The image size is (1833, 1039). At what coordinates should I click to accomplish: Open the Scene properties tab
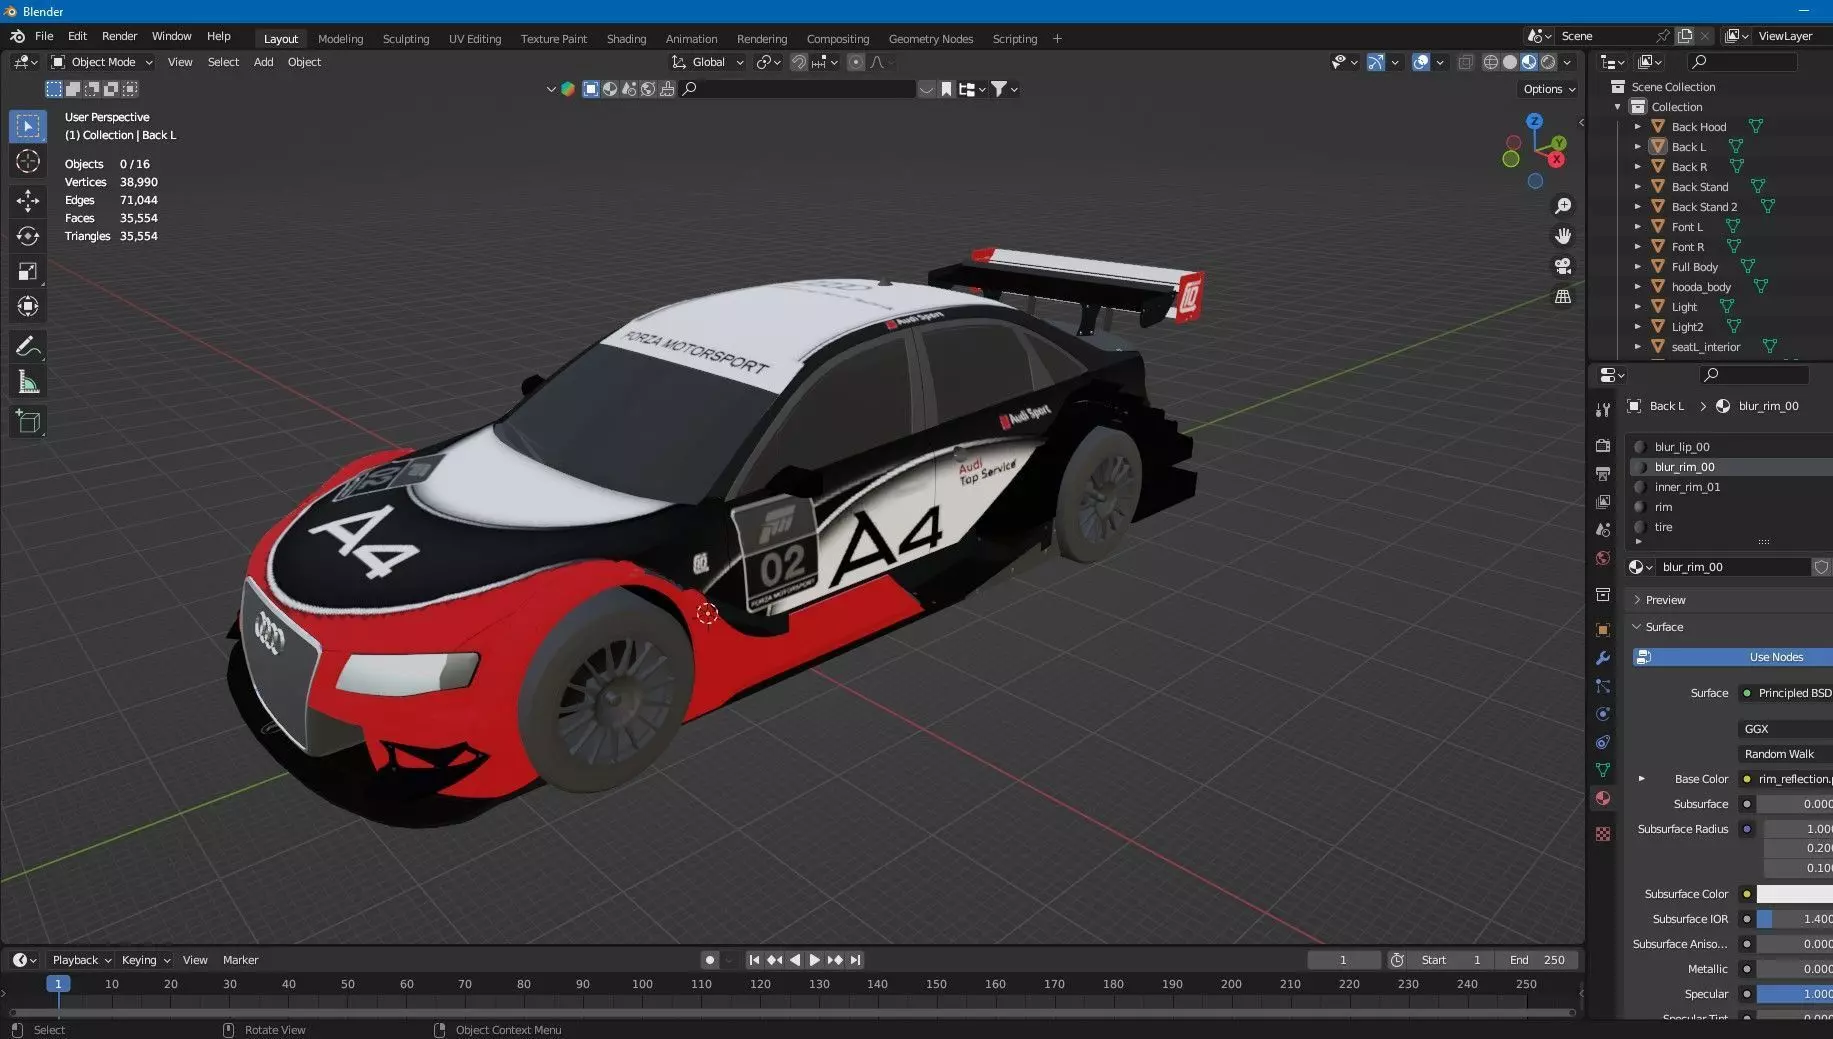pyautogui.click(x=1603, y=530)
